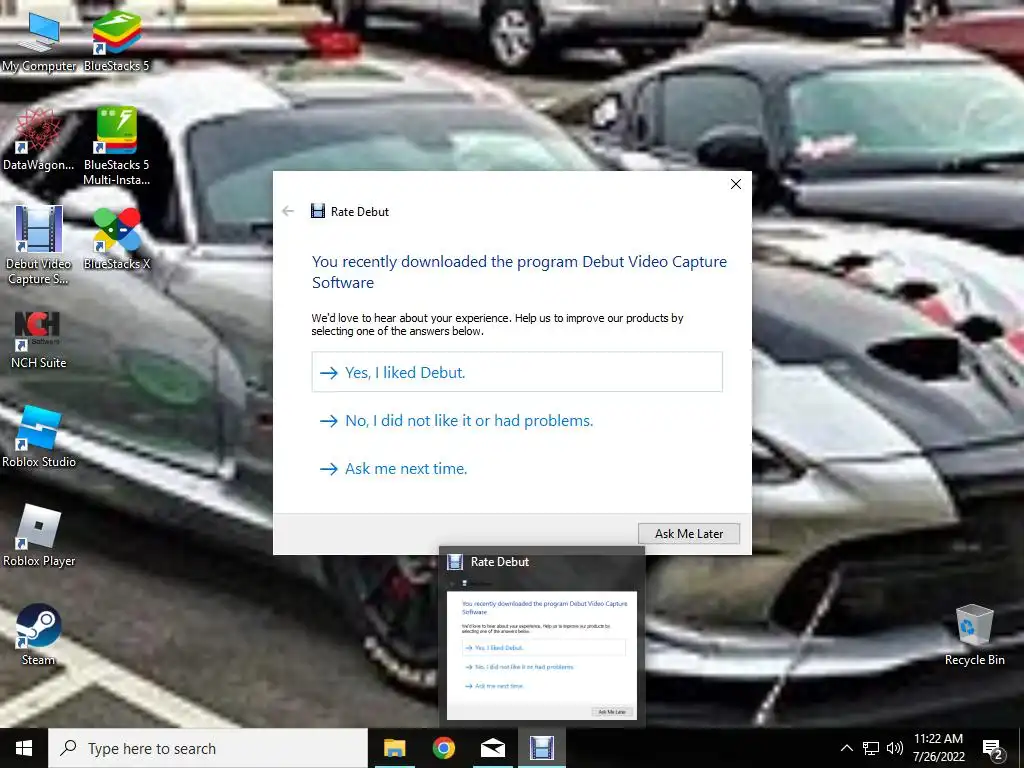Image resolution: width=1024 pixels, height=768 pixels.
Task: Select the NCH Suite desktop shortcut
Action: point(39,340)
